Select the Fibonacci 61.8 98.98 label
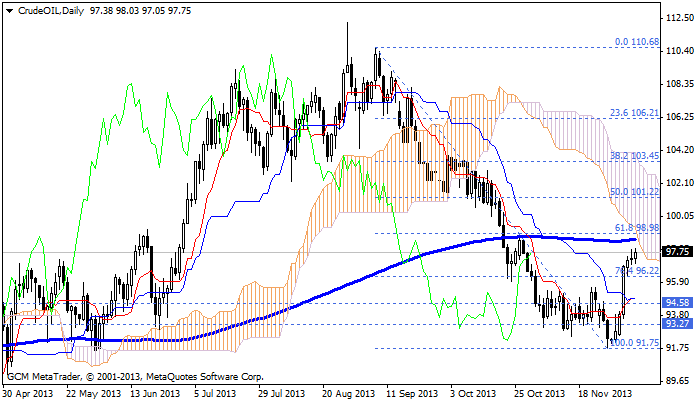This screenshot has width=700, height=402. pyautogui.click(x=636, y=228)
